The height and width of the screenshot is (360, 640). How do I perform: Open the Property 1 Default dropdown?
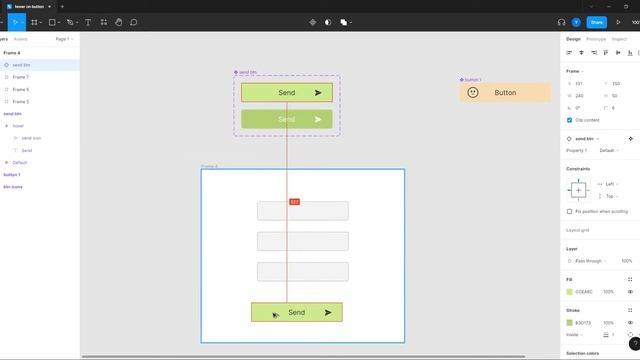[609, 151]
